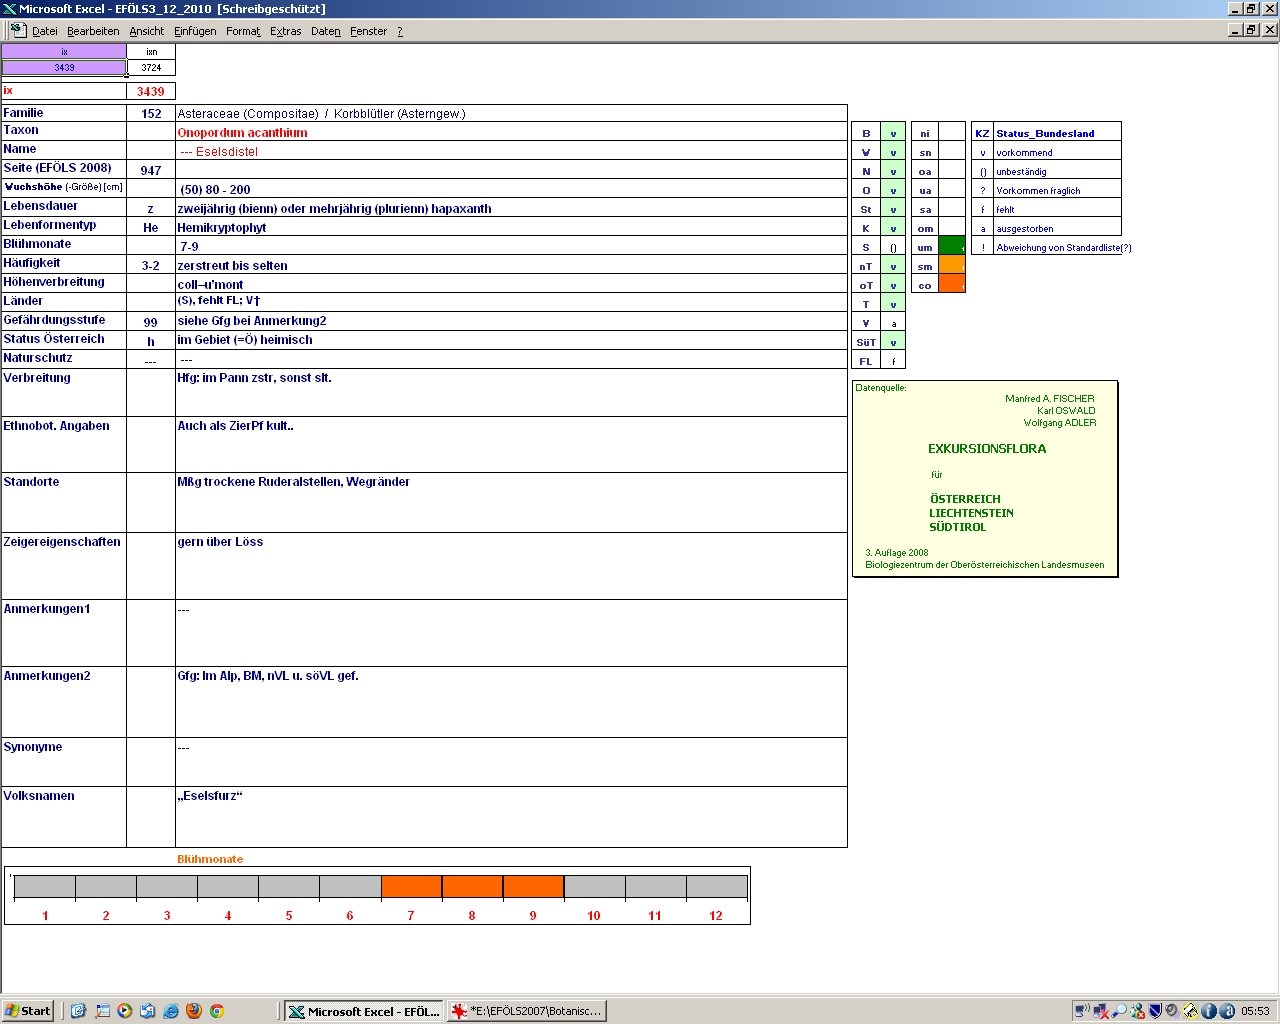Switch to E:\EFÖLS2007\Botanisc taskbar window
Screen dimensions: 1280x1024
click(526, 1011)
